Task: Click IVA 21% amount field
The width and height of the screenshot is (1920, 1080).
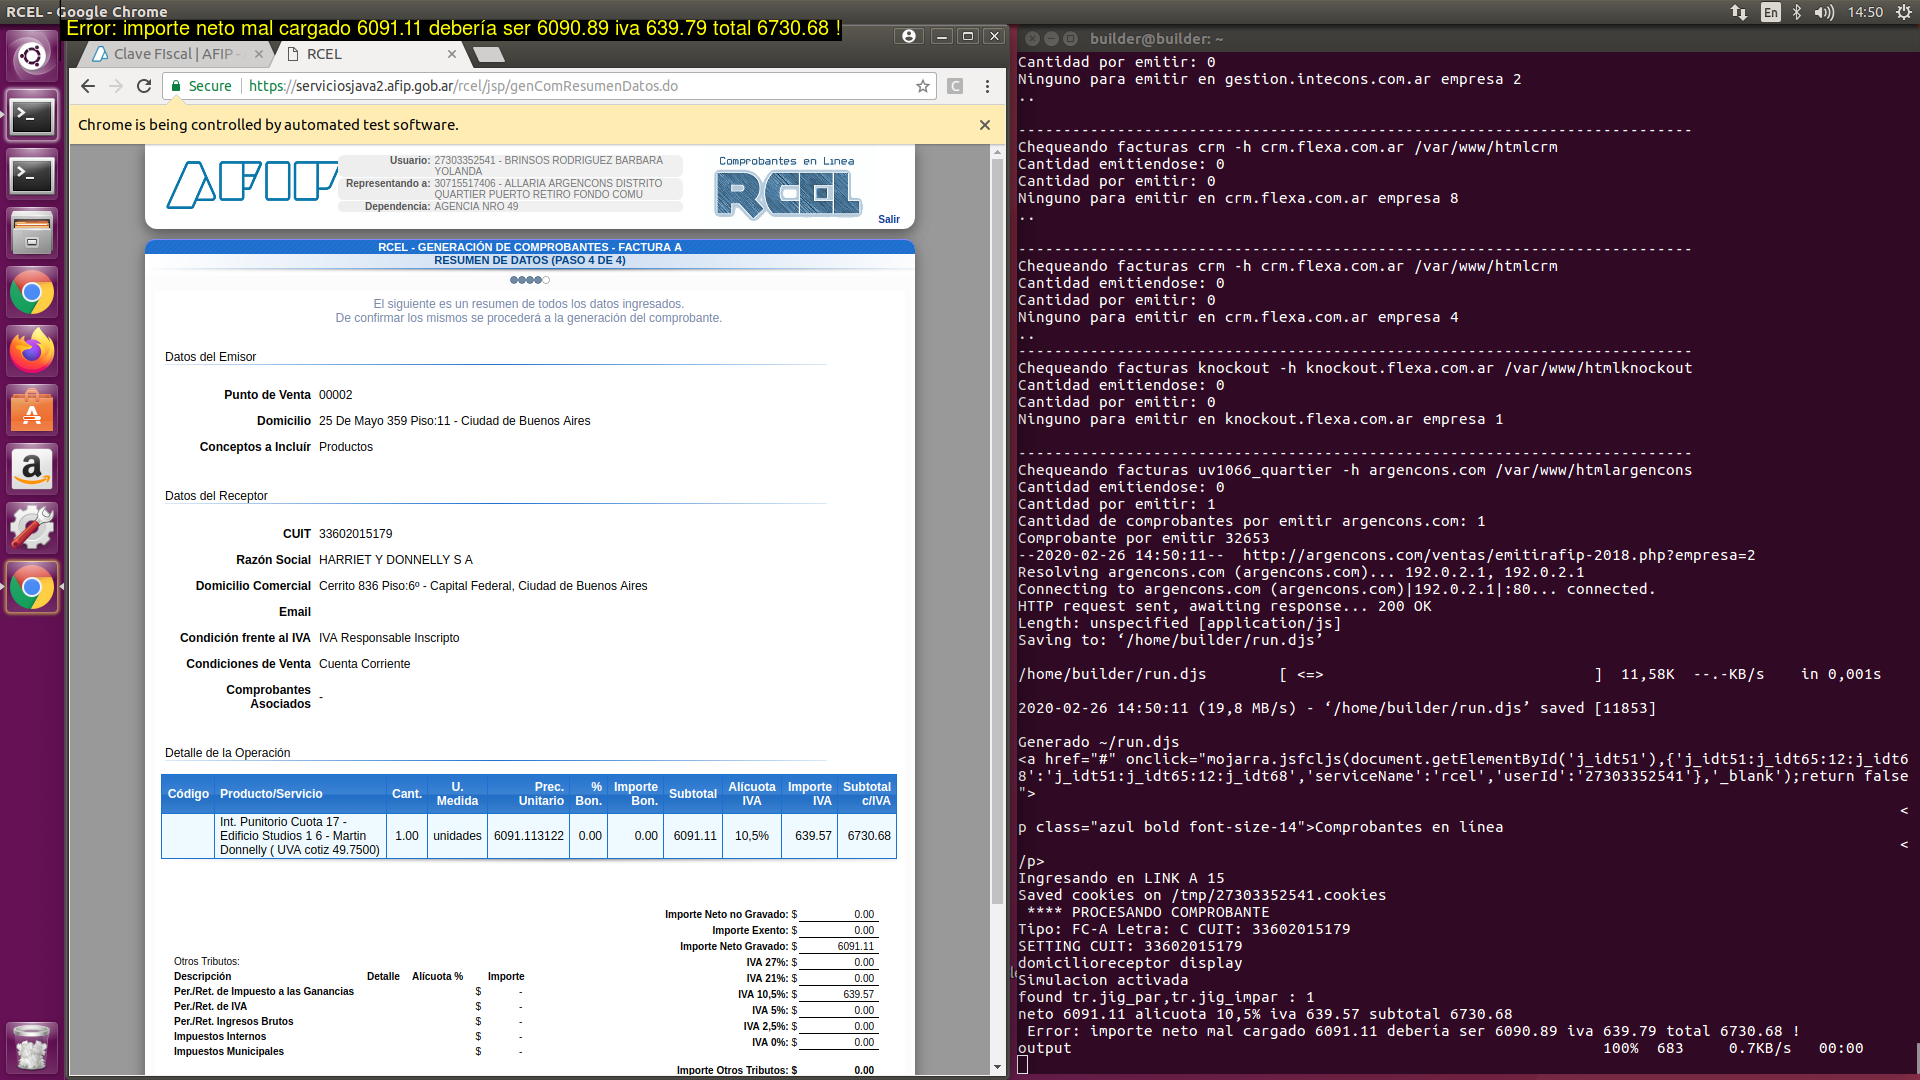Action: (x=838, y=978)
